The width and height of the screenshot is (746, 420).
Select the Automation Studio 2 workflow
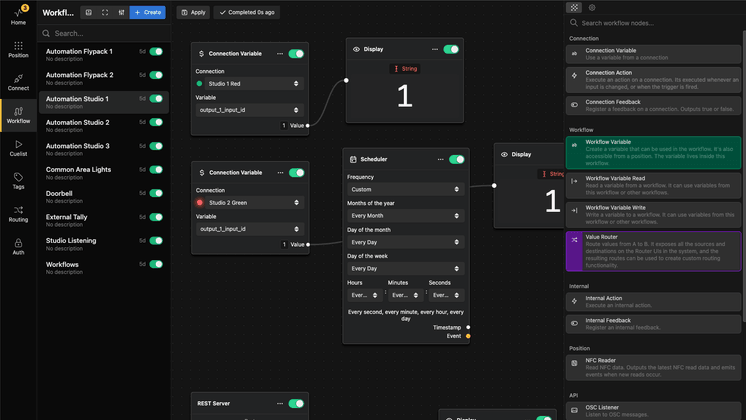(104, 126)
